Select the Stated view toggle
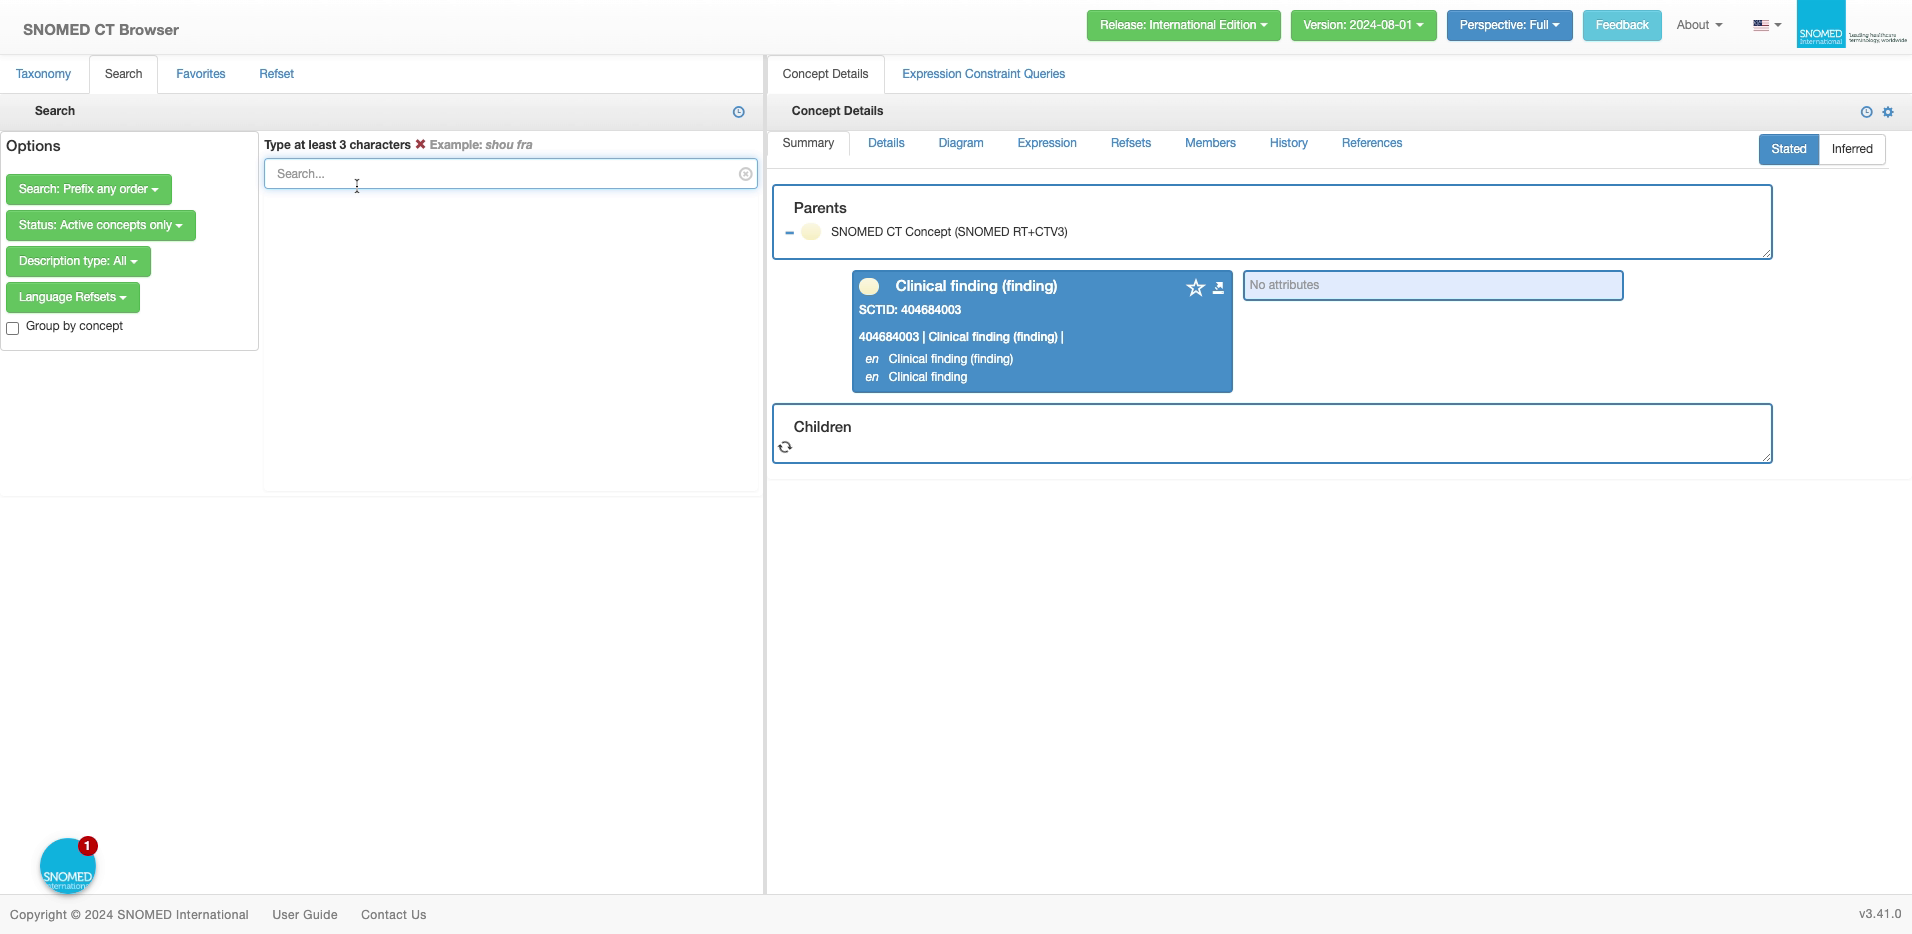 click(1788, 149)
